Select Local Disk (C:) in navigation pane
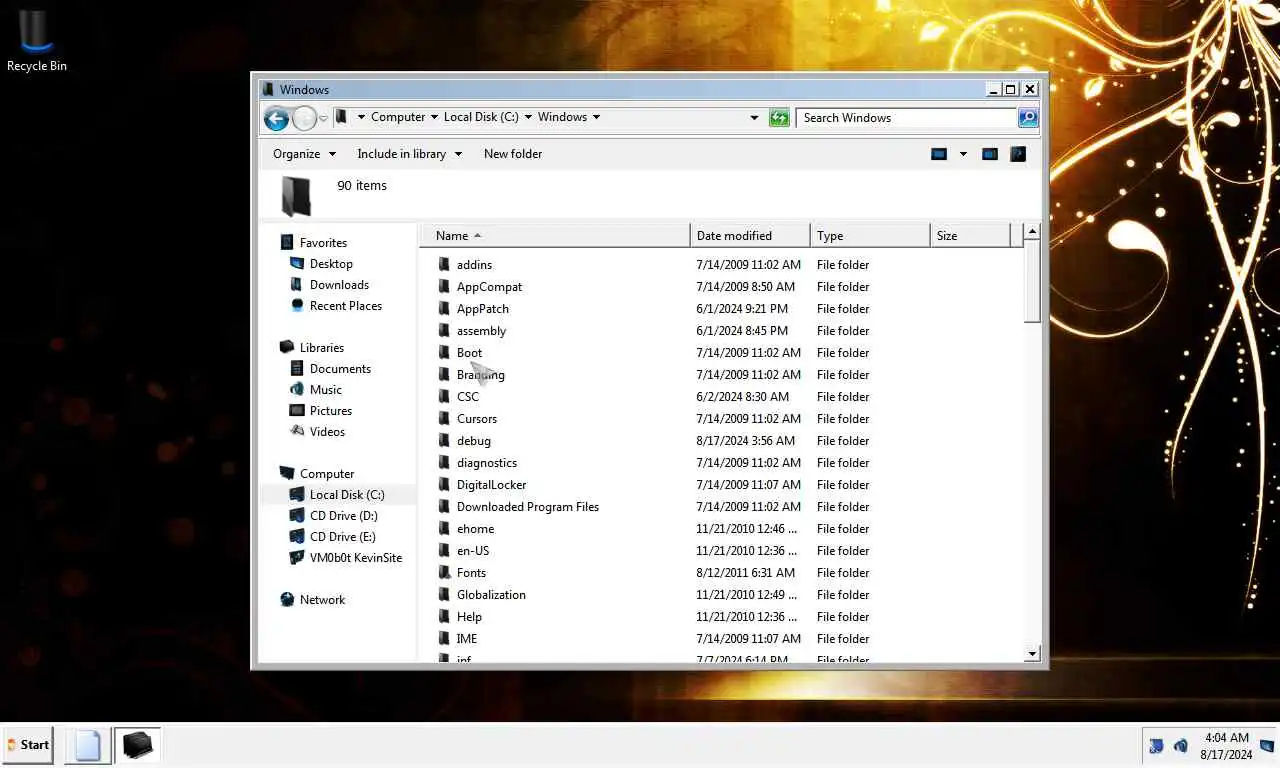Viewport: 1280px width, 768px height. click(x=347, y=495)
